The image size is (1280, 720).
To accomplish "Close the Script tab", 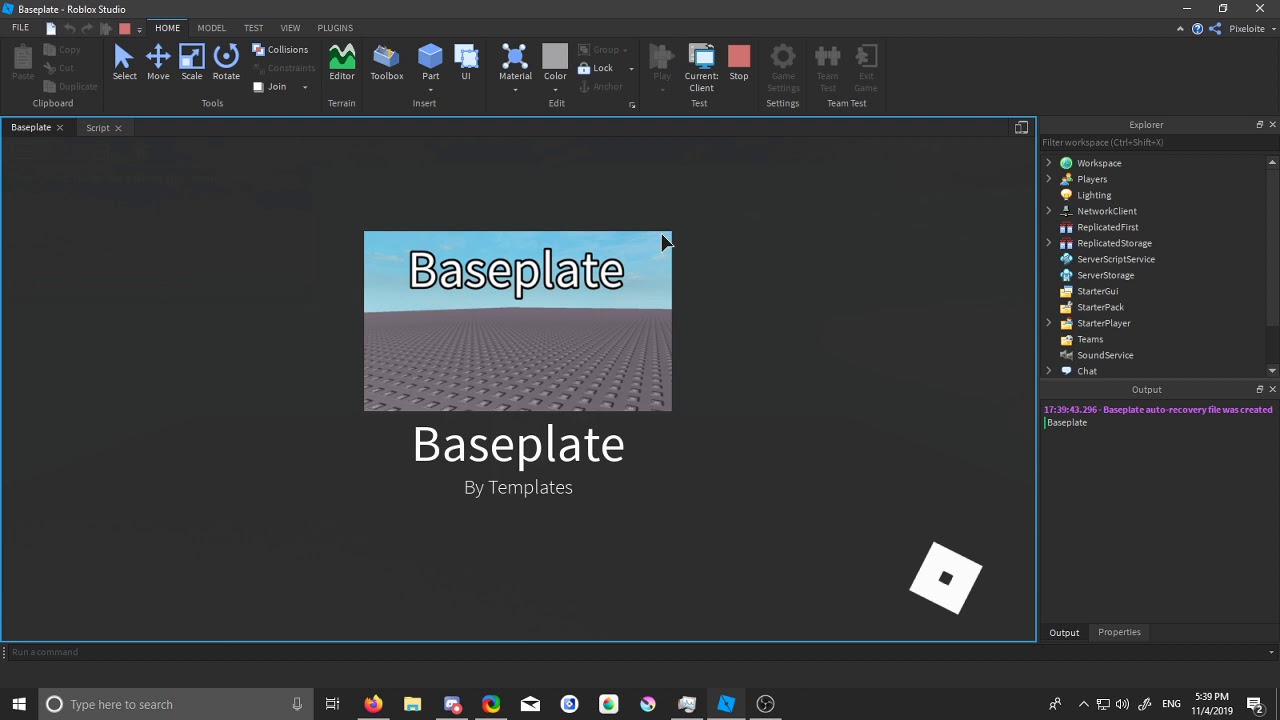I will coord(117,128).
